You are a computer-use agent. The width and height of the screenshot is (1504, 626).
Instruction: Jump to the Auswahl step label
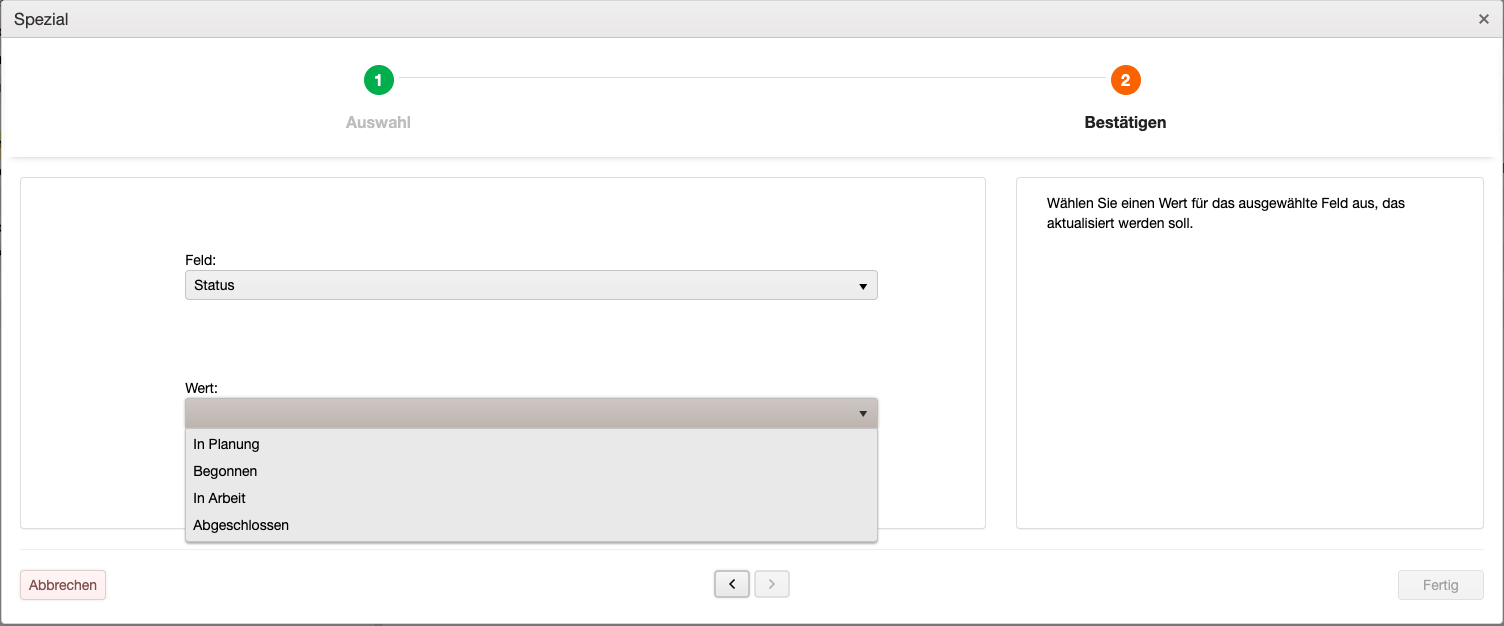(x=378, y=122)
